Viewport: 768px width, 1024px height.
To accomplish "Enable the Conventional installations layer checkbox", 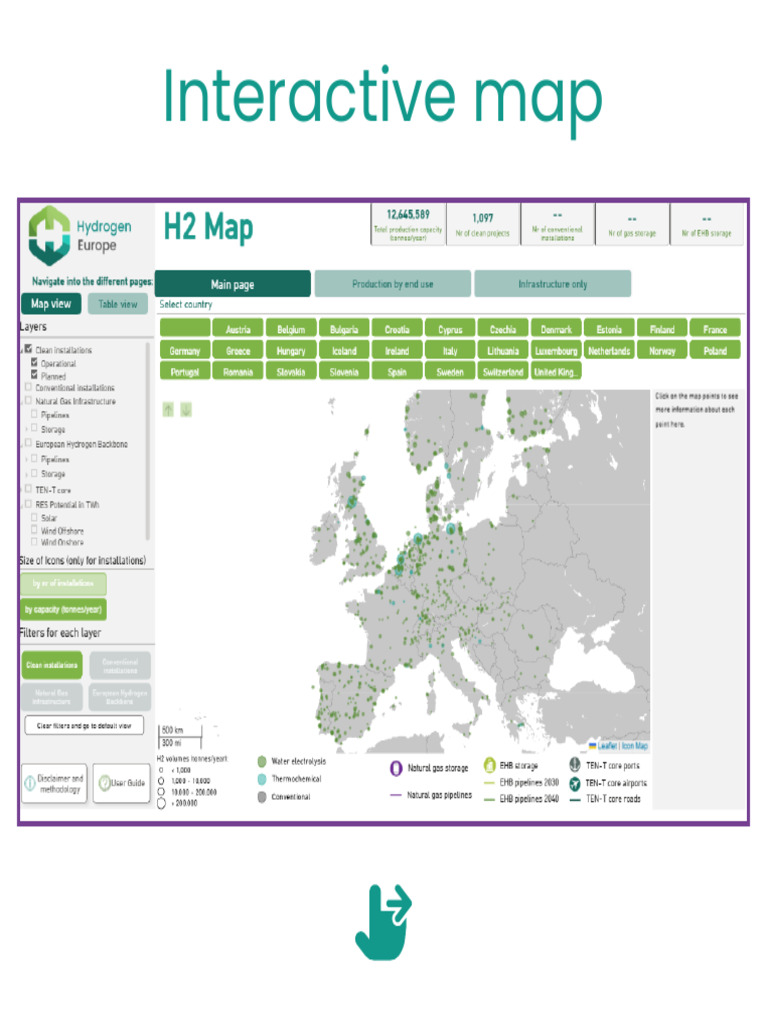I will (28, 387).
